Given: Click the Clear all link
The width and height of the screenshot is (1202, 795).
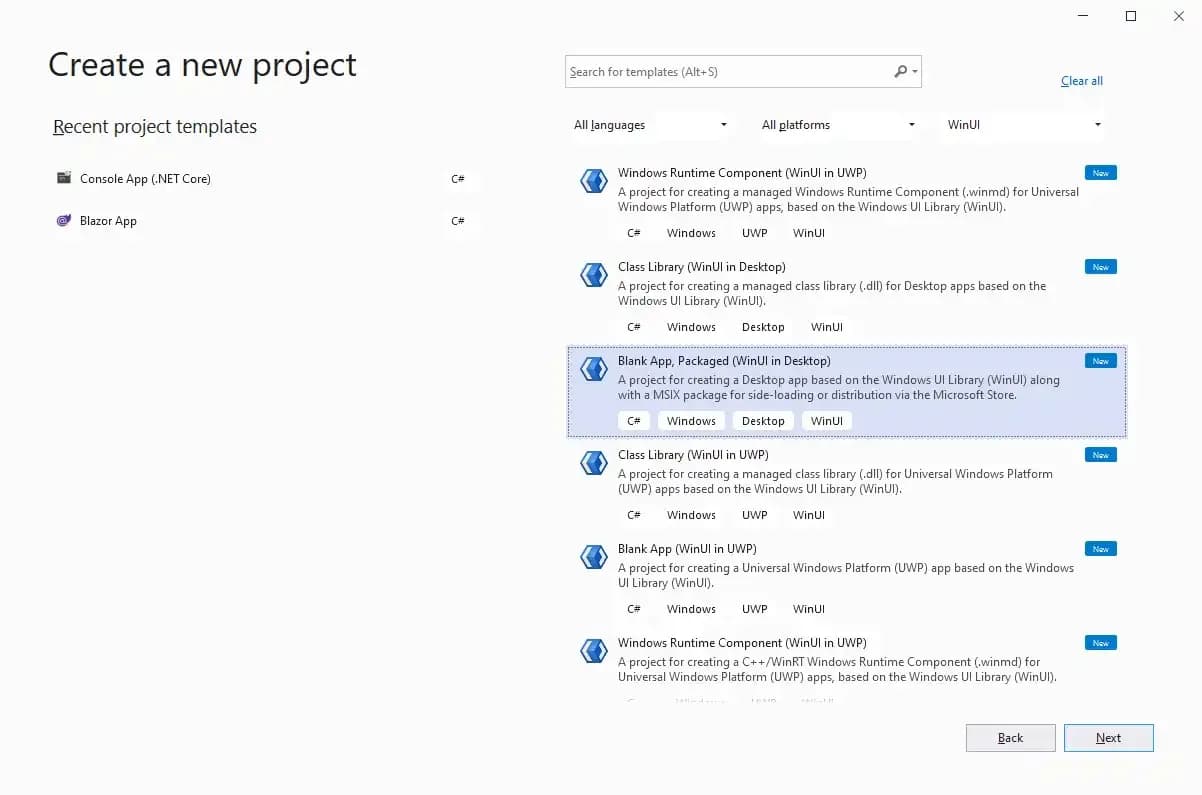Looking at the screenshot, I should click(1081, 81).
